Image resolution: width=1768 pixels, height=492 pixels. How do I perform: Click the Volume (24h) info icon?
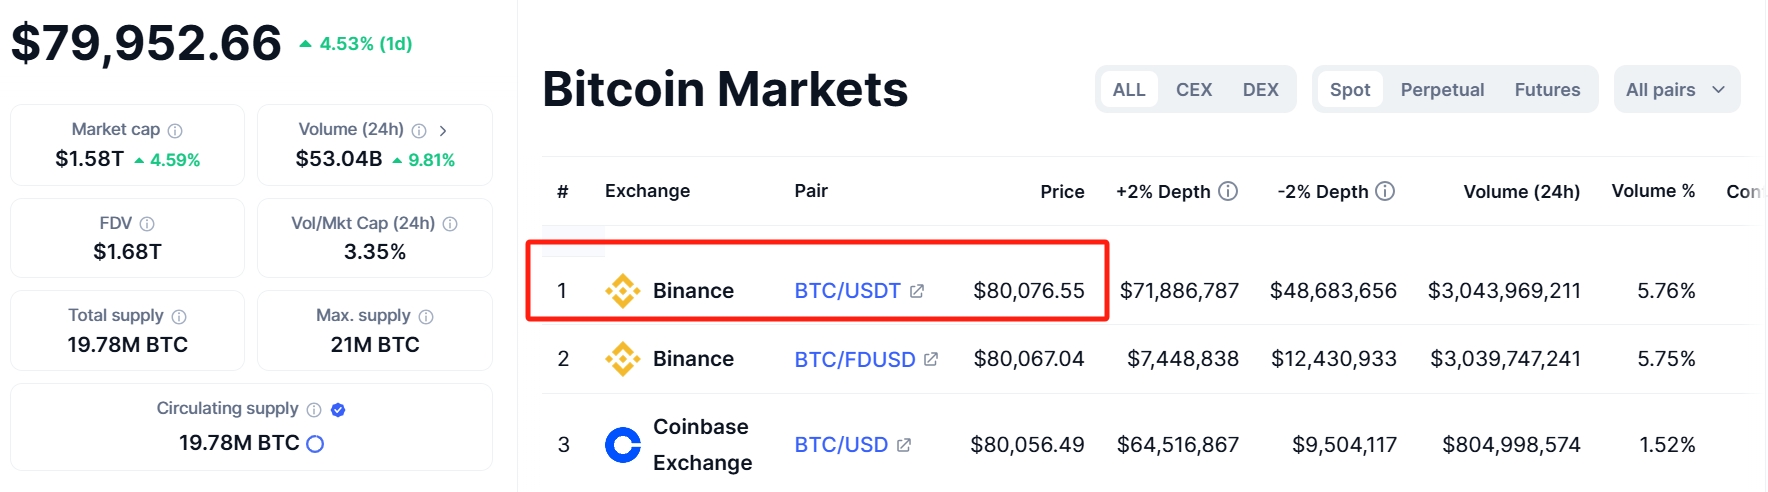419,131
